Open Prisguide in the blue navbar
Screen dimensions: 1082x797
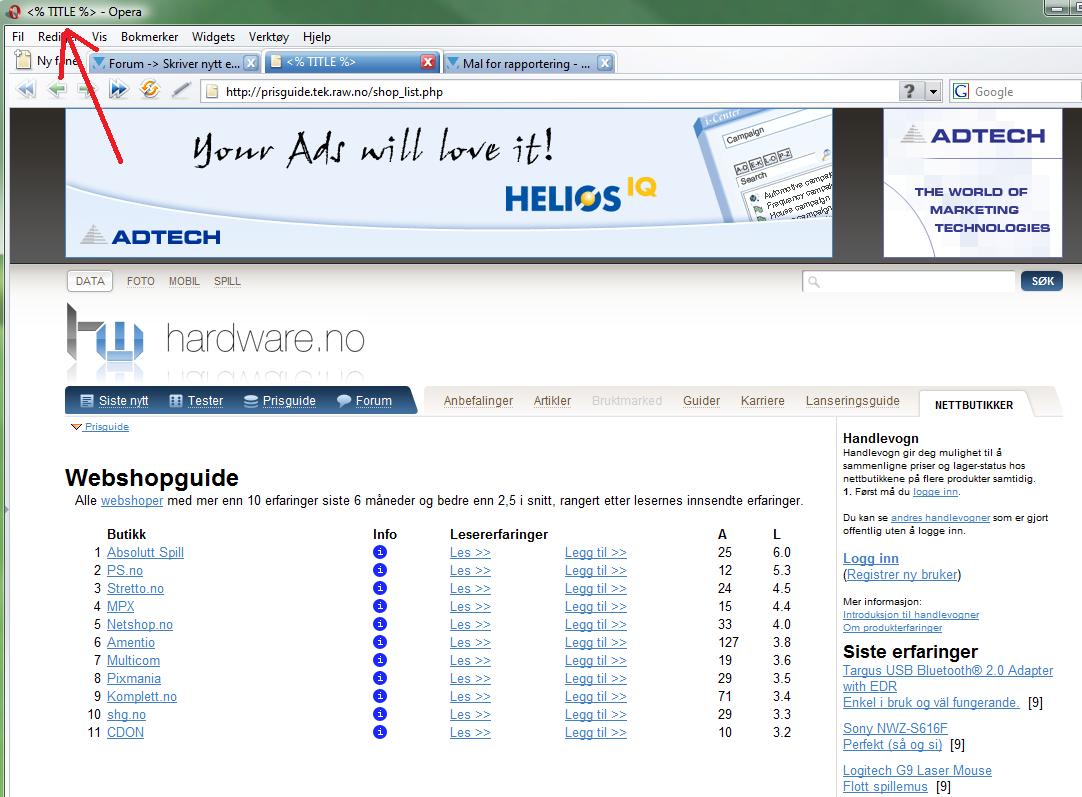(x=279, y=400)
